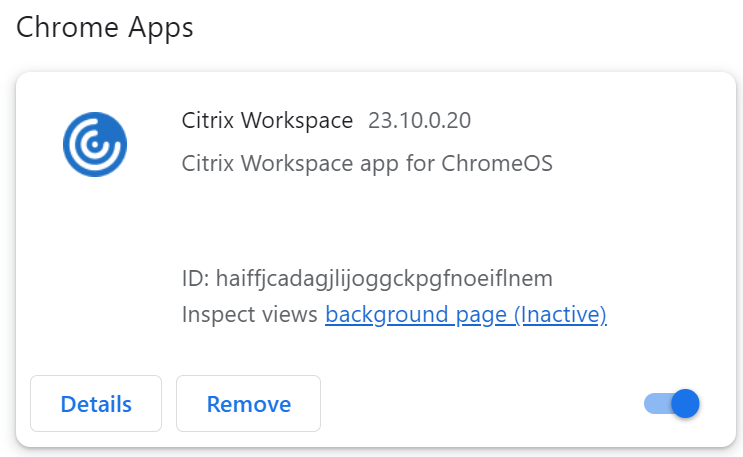Uninstall Citrix Workspace using Remove
The width and height of the screenshot is (743, 457).
point(248,404)
